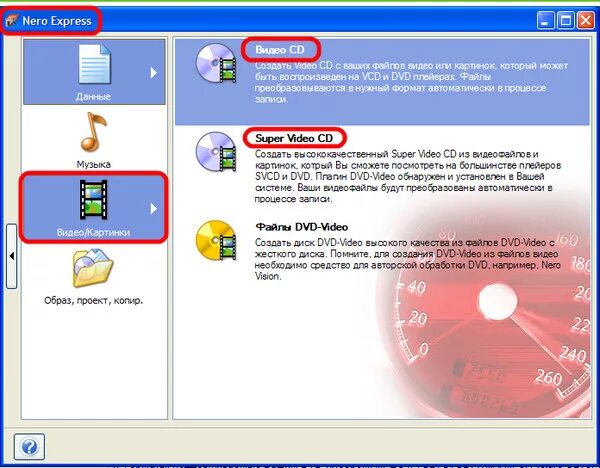Click the Nero Express title bar app icon
The image size is (600, 468).
12,20
